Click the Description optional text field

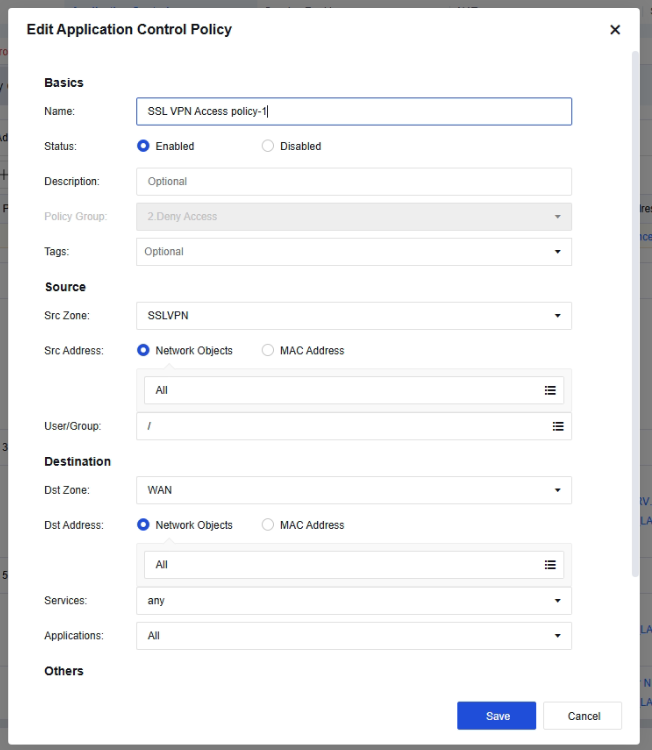[x=354, y=181]
